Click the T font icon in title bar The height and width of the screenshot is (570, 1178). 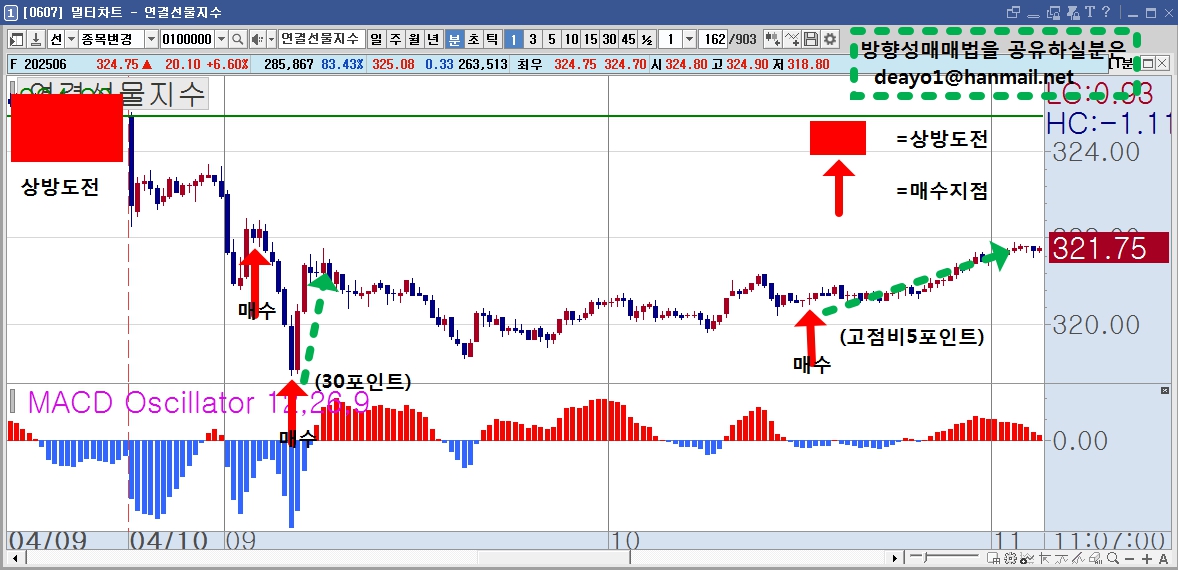1090,12
